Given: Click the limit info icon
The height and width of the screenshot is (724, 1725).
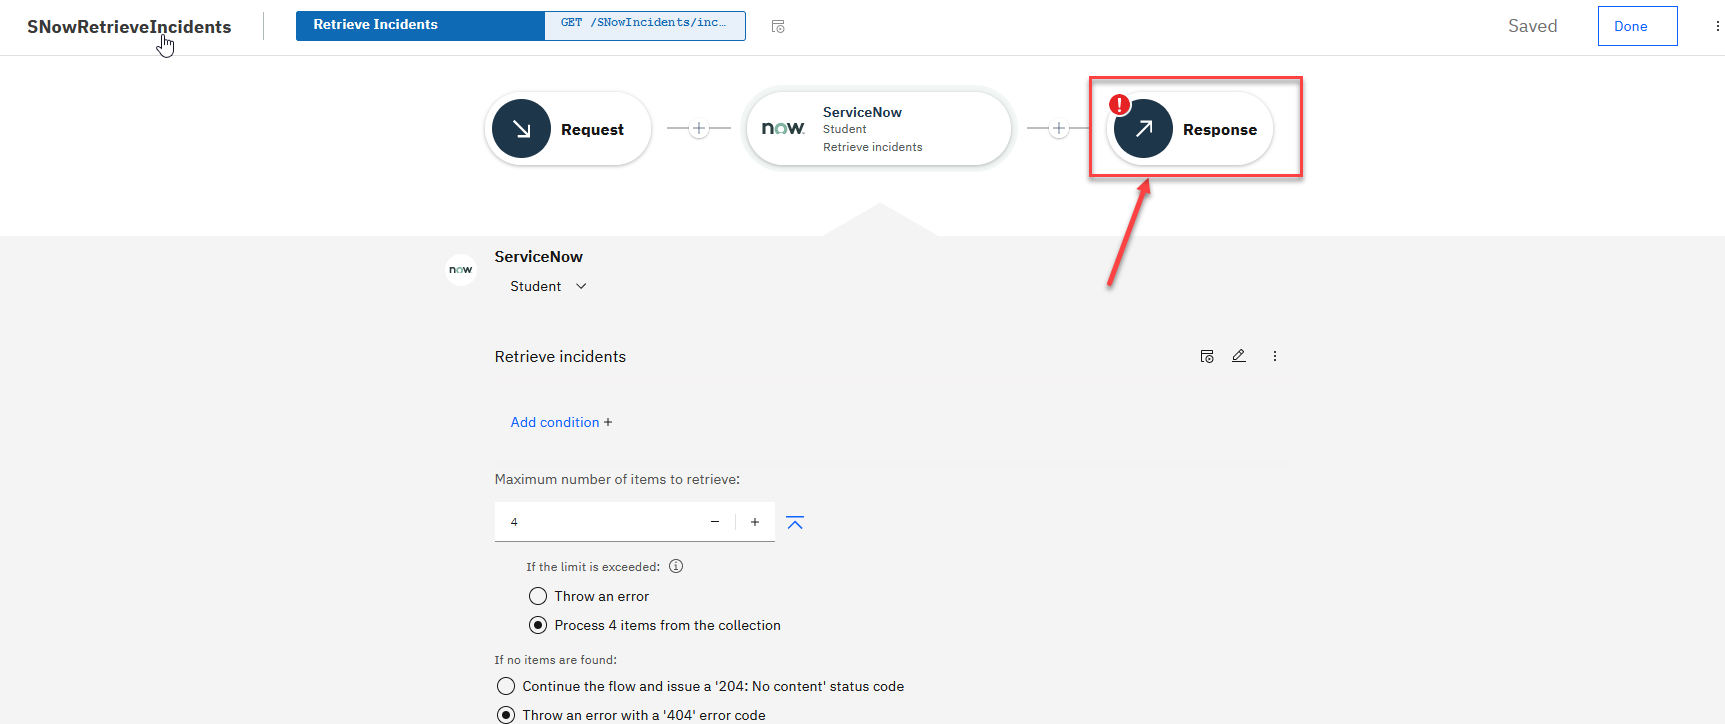Looking at the screenshot, I should 676,566.
